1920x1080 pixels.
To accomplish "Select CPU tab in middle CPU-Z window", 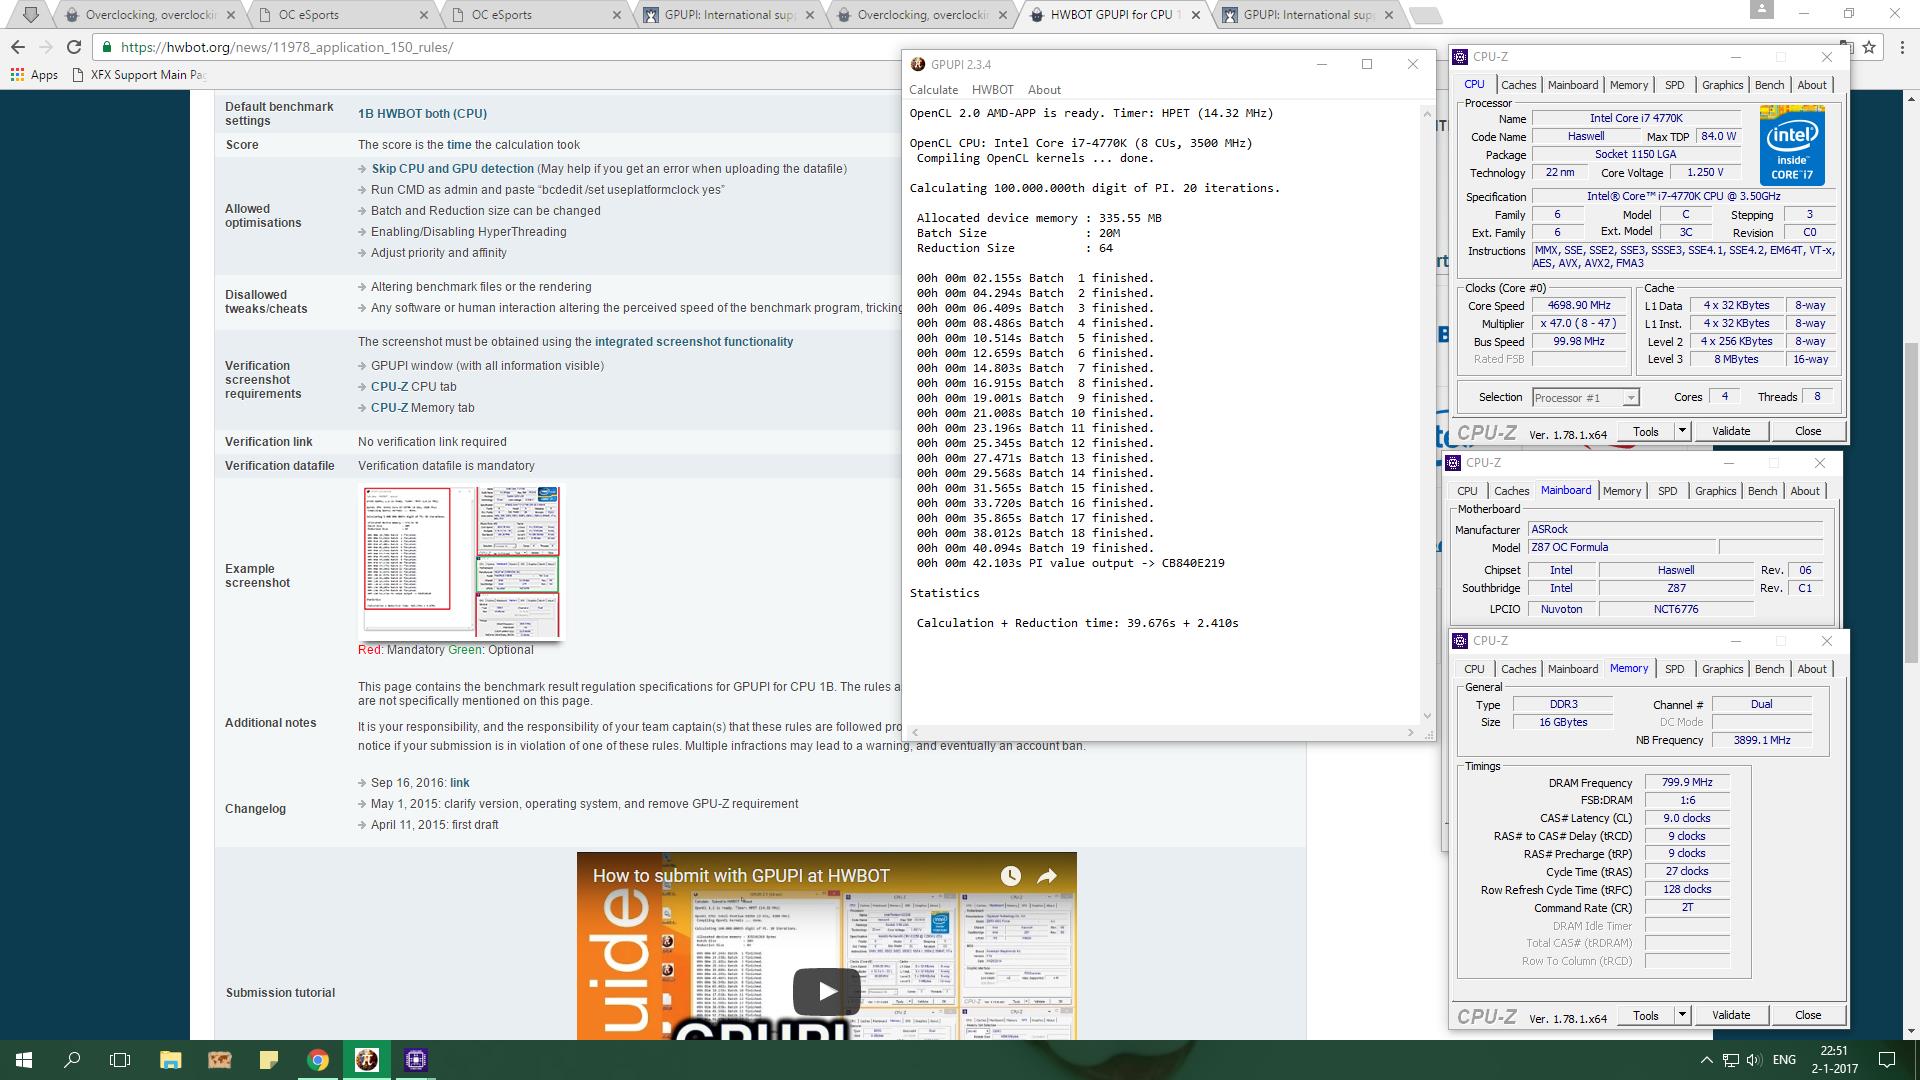I will point(1467,491).
